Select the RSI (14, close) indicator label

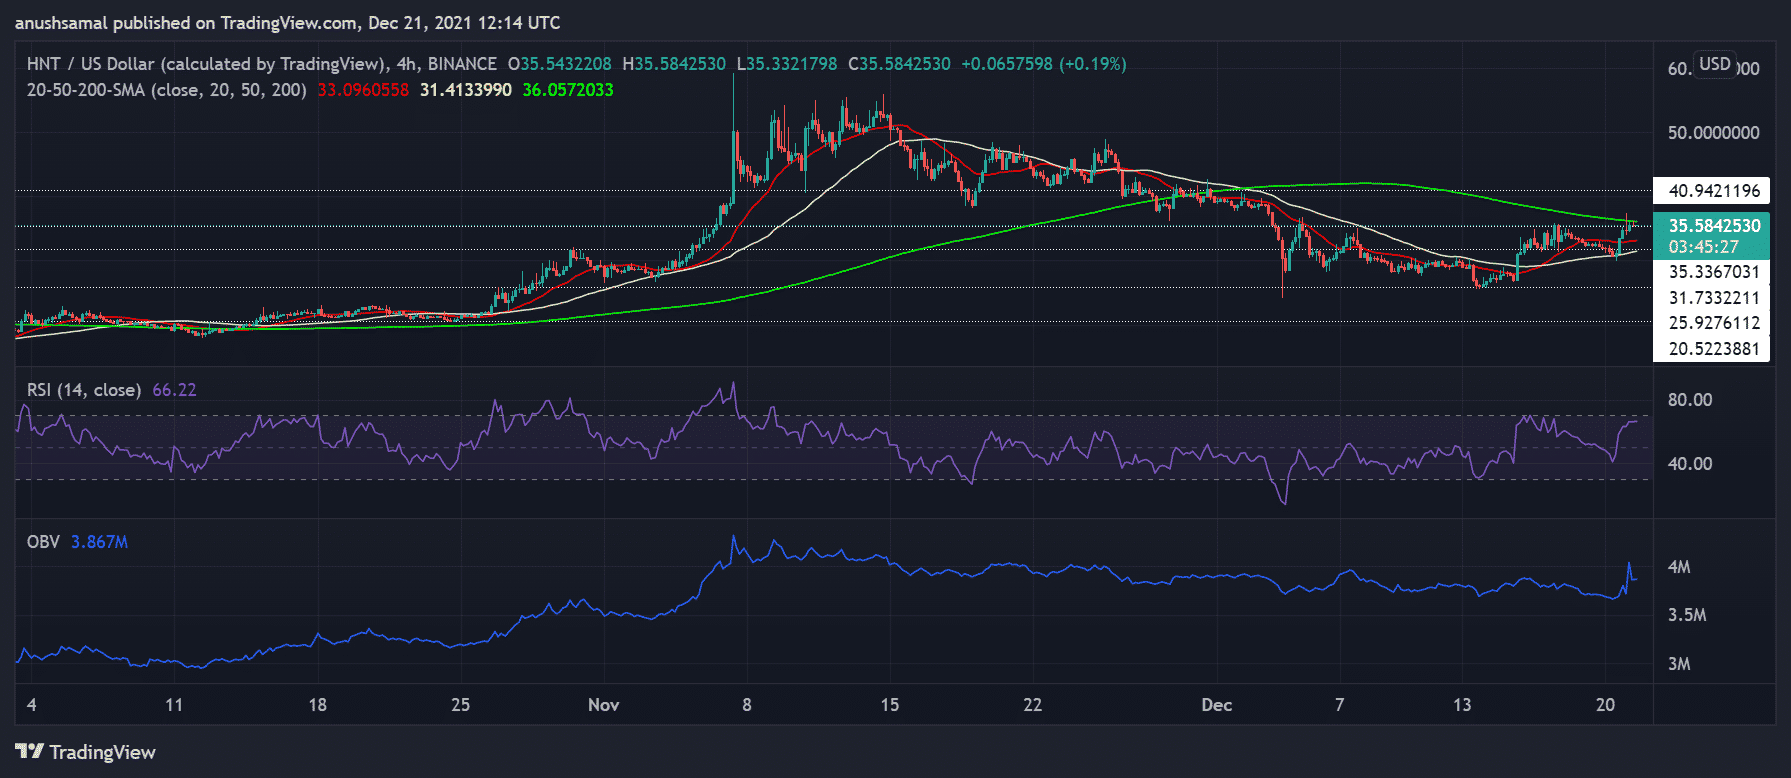pos(84,390)
